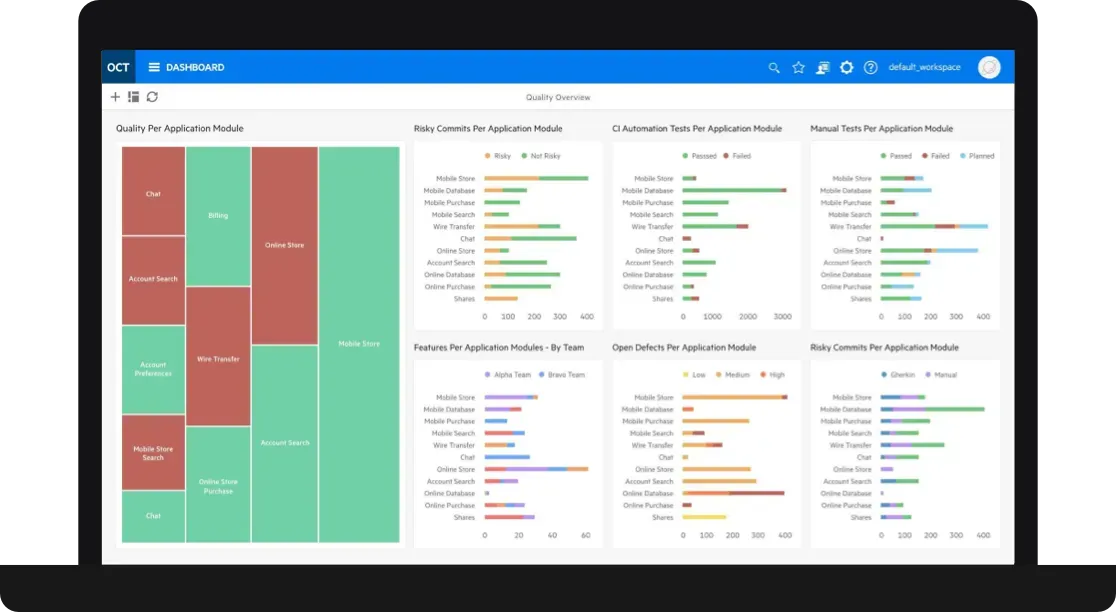Screen dimensions: 1116x612
Task: Open the default_workspace selector
Action: coord(925,67)
